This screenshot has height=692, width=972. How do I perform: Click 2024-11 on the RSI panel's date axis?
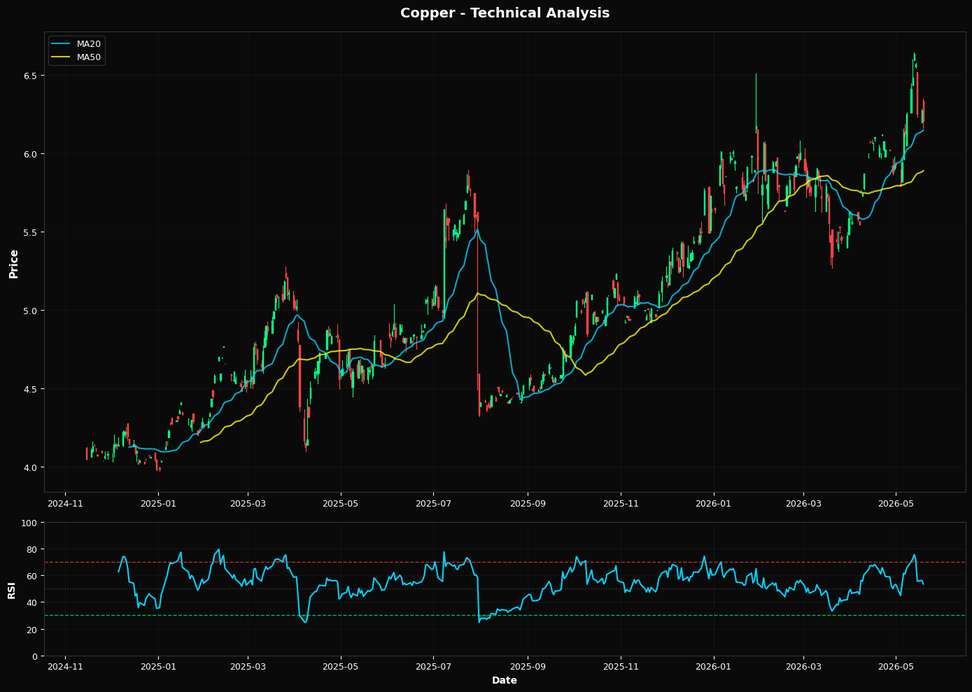65,667
